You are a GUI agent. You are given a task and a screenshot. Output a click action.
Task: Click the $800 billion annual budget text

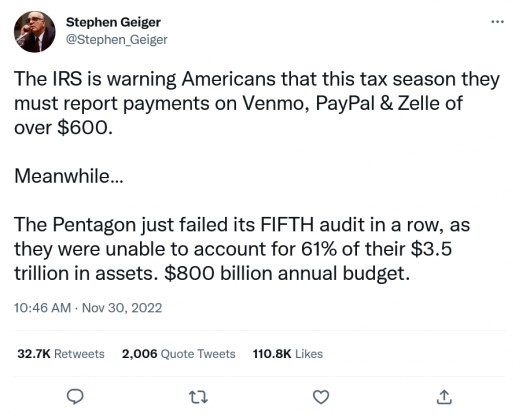[287, 273]
